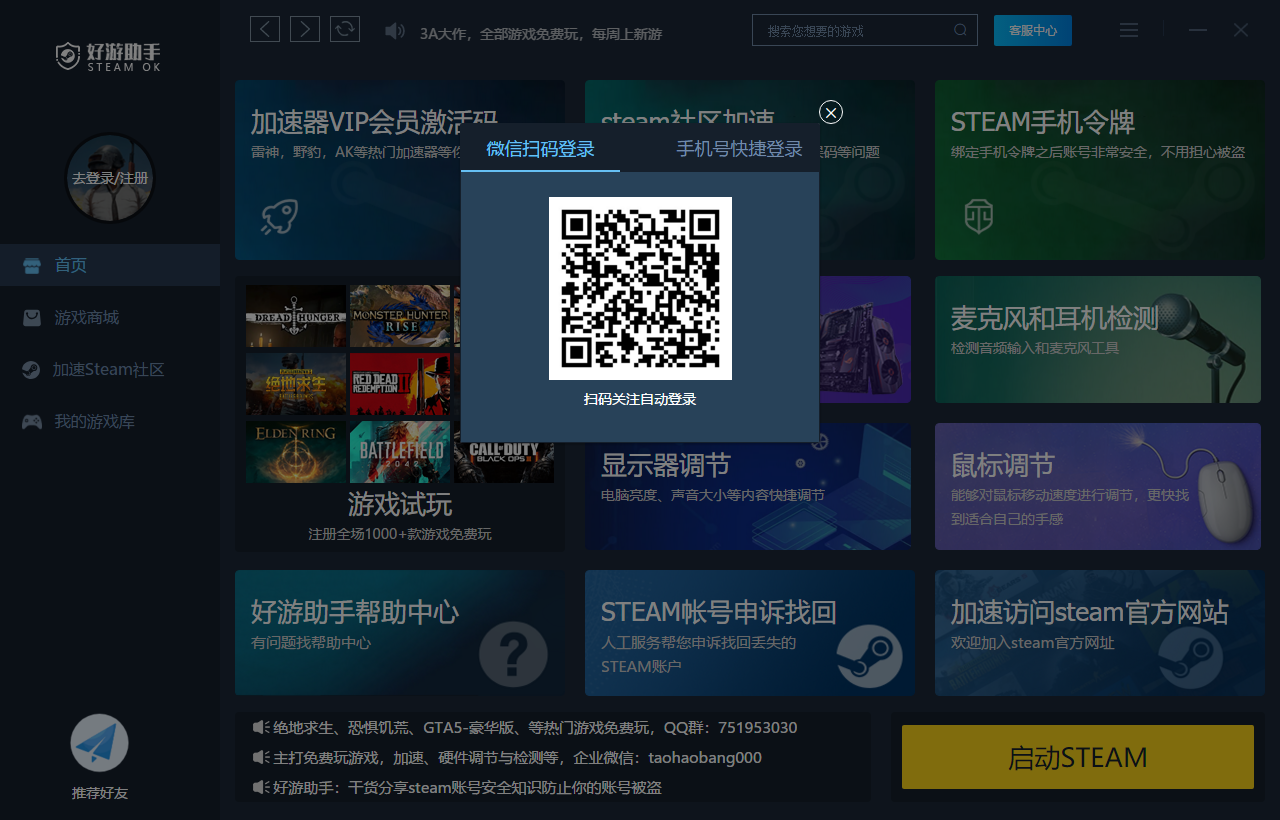Click the 启动STEAM button
Image resolution: width=1280 pixels, height=820 pixels.
[1078, 757]
